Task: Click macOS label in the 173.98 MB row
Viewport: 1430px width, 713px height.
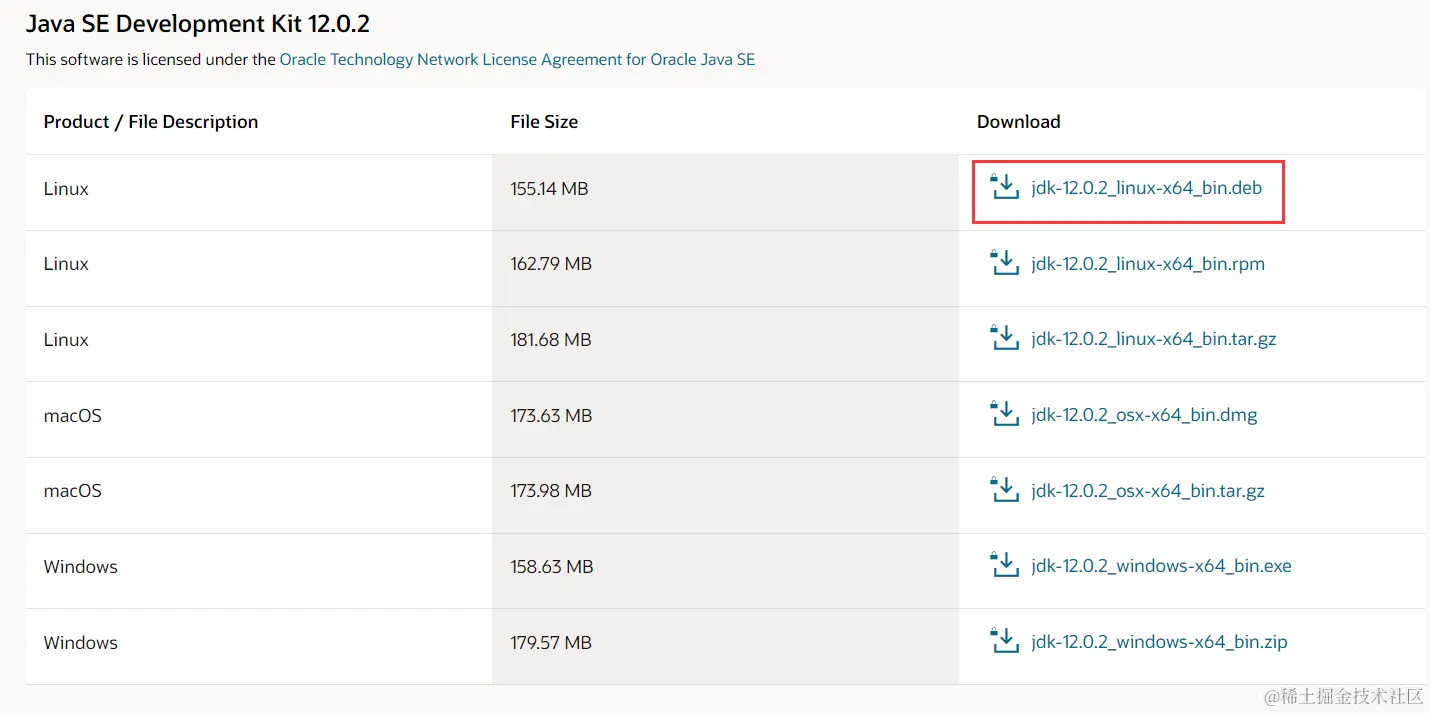Action: [73, 491]
